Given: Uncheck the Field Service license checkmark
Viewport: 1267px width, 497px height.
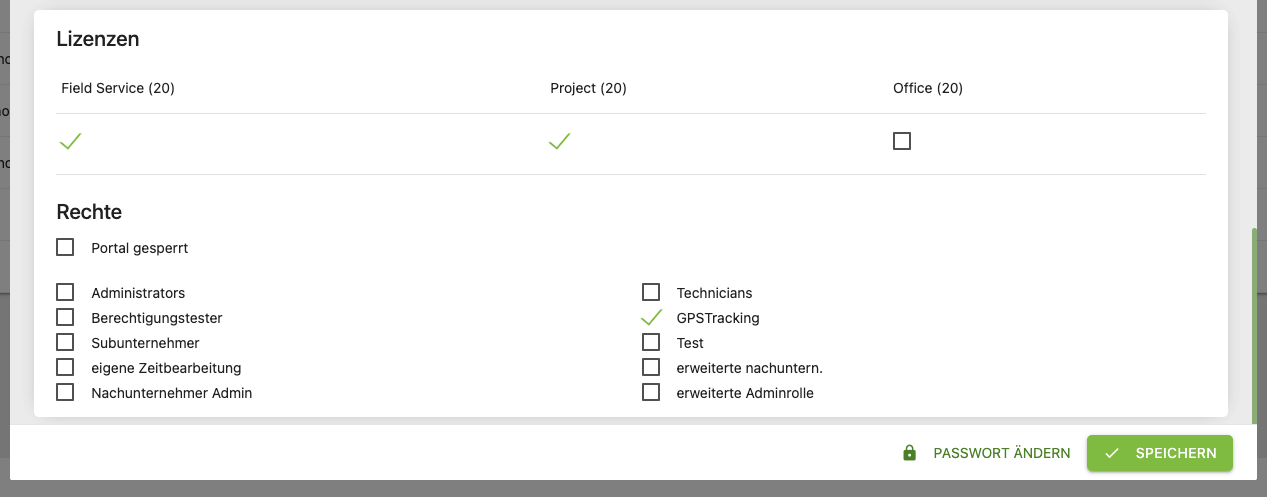Looking at the screenshot, I should pos(70,142).
